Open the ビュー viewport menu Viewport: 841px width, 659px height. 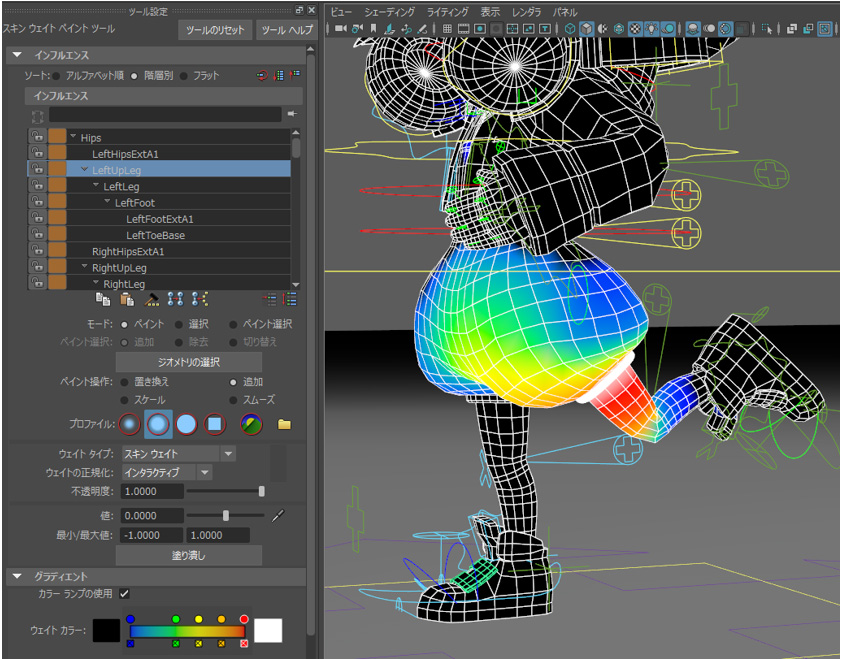pos(341,12)
